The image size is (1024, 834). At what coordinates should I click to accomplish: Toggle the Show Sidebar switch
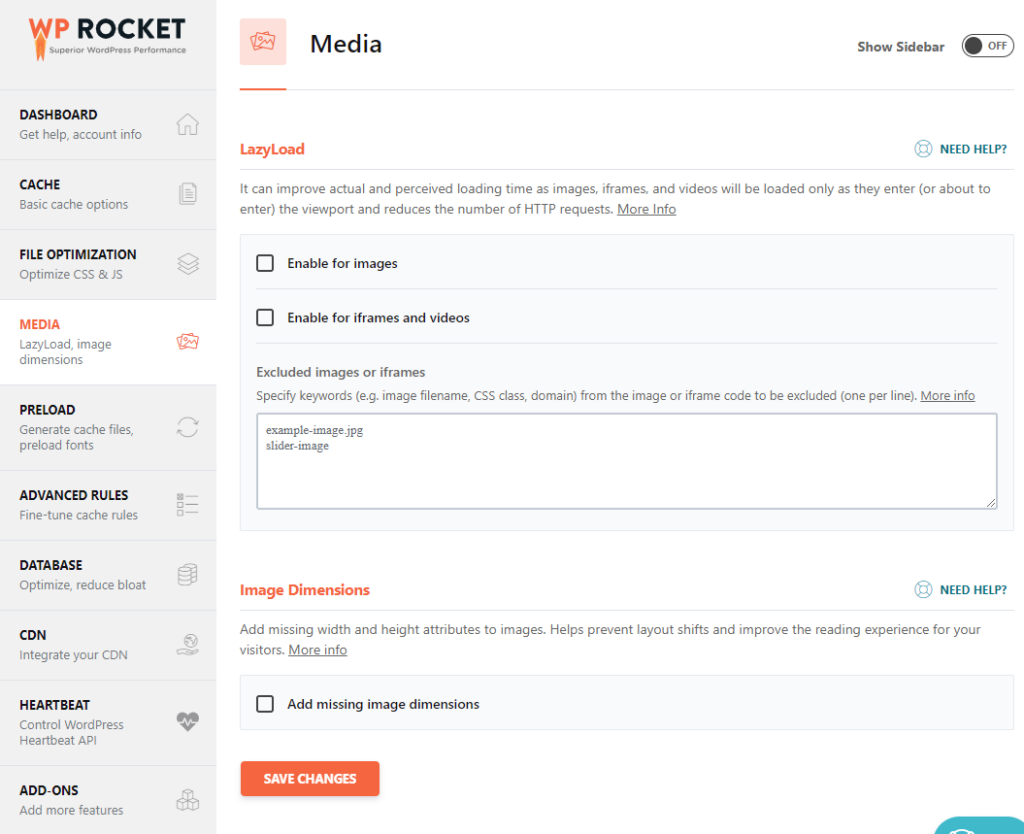[987, 46]
